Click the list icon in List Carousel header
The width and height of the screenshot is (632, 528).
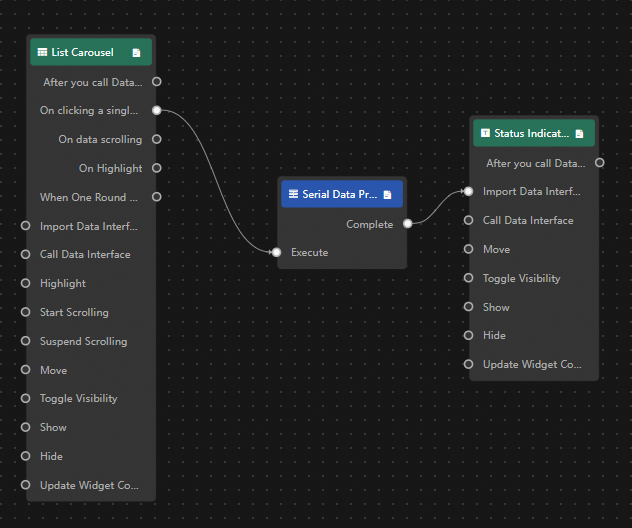pyautogui.click(x=42, y=52)
